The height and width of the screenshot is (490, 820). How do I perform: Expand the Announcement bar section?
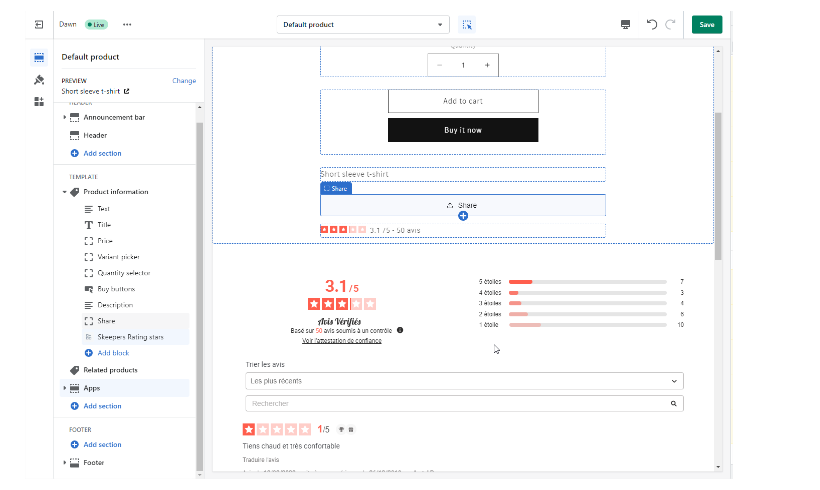coord(65,117)
